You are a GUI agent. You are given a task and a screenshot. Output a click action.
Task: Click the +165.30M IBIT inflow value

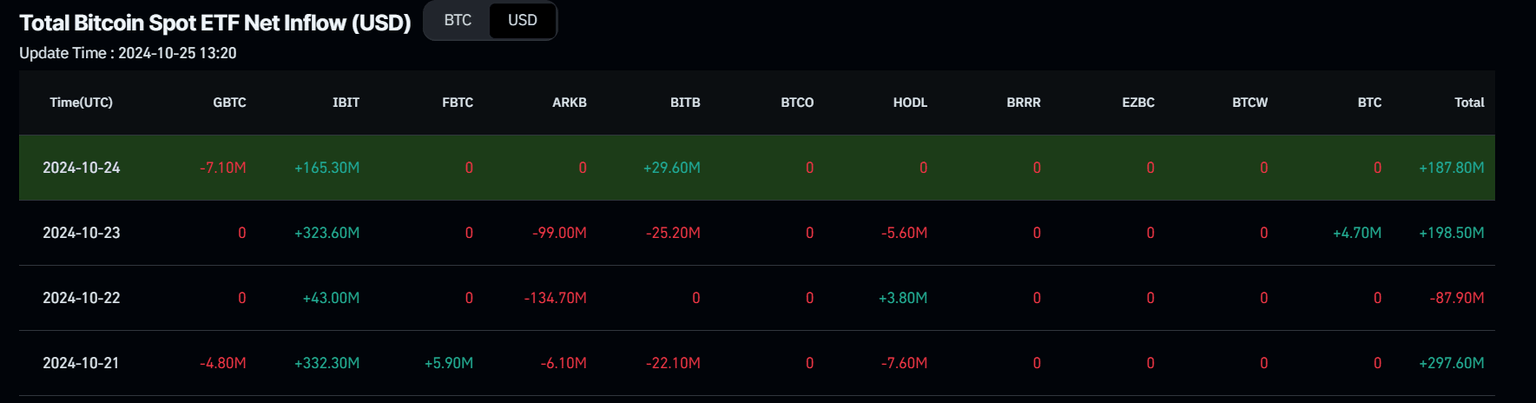pos(326,168)
